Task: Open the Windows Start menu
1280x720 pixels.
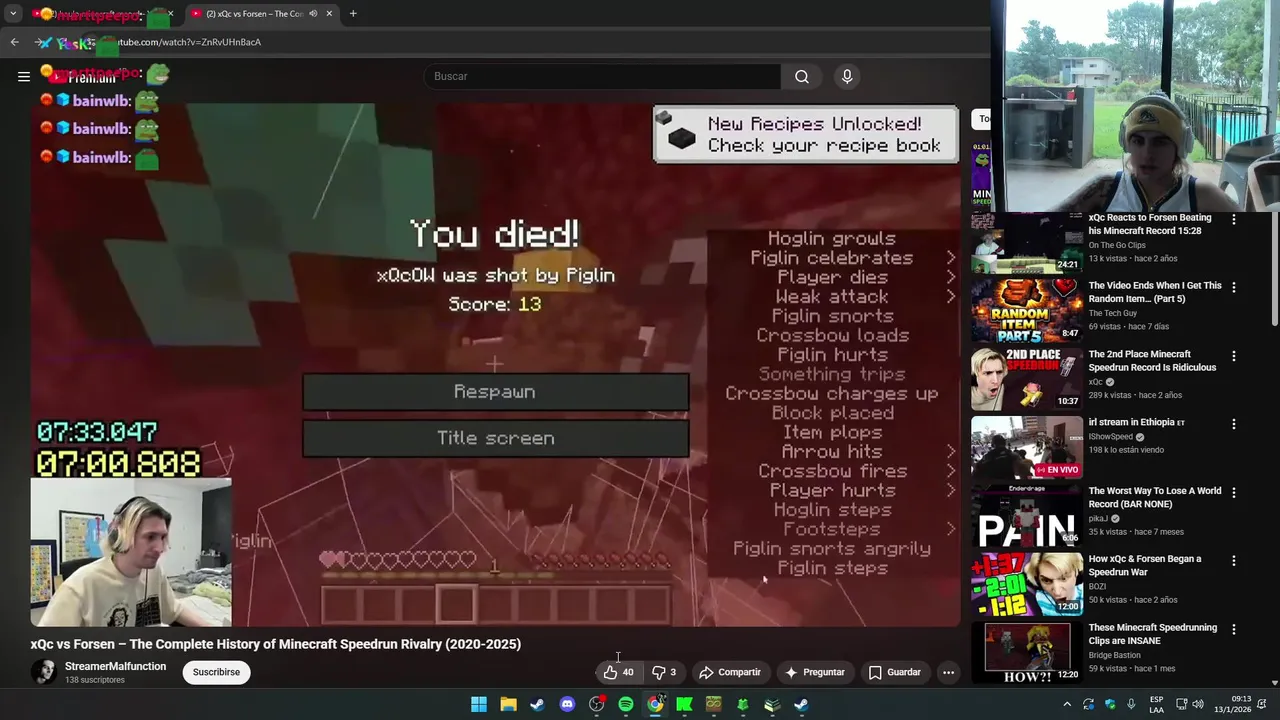Action: (479, 704)
